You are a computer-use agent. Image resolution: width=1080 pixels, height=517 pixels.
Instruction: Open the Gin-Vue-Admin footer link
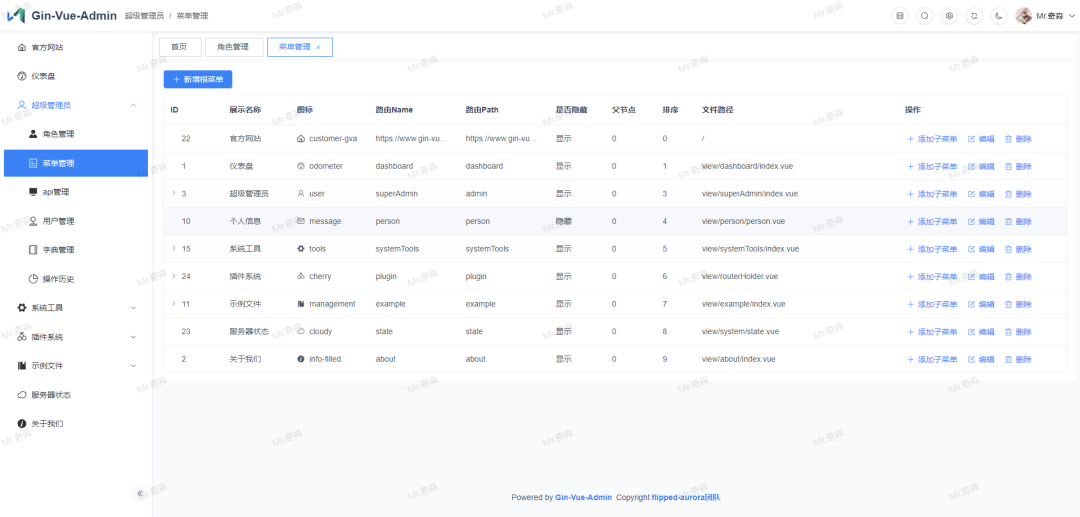pyautogui.click(x=583, y=497)
